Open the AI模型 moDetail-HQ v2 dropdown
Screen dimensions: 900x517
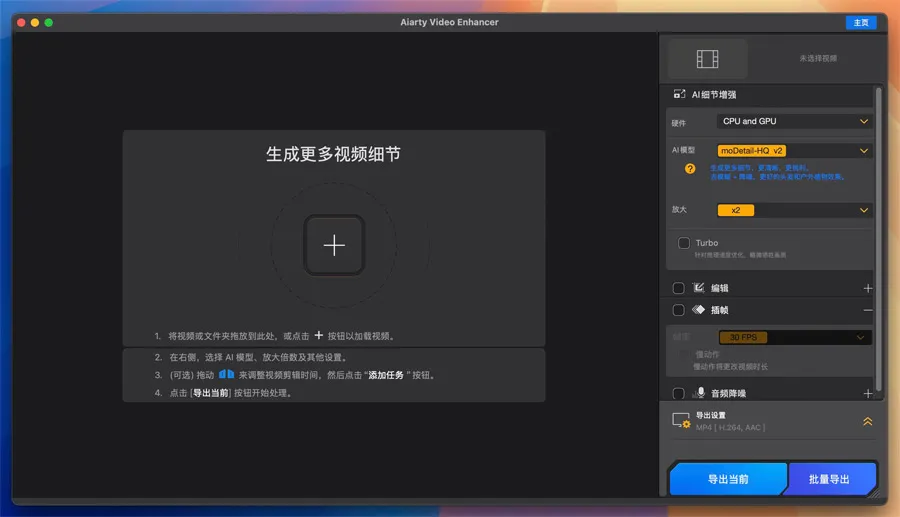point(794,151)
